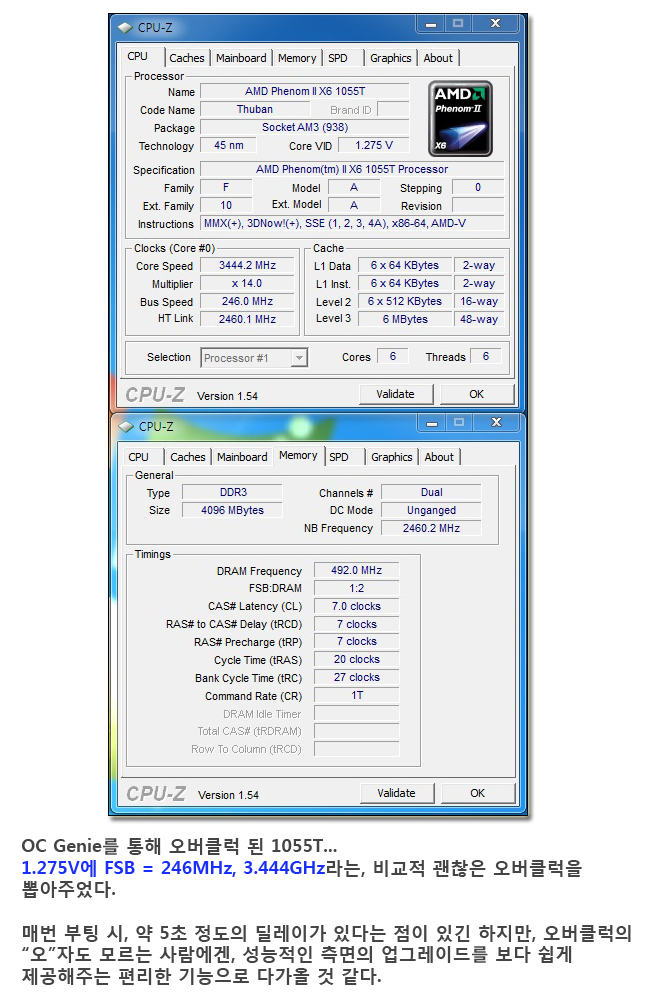Expand the Processor #1 selection dropdown
Image resolution: width=660 pixels, height=998 pixels.
coord(299,358)
